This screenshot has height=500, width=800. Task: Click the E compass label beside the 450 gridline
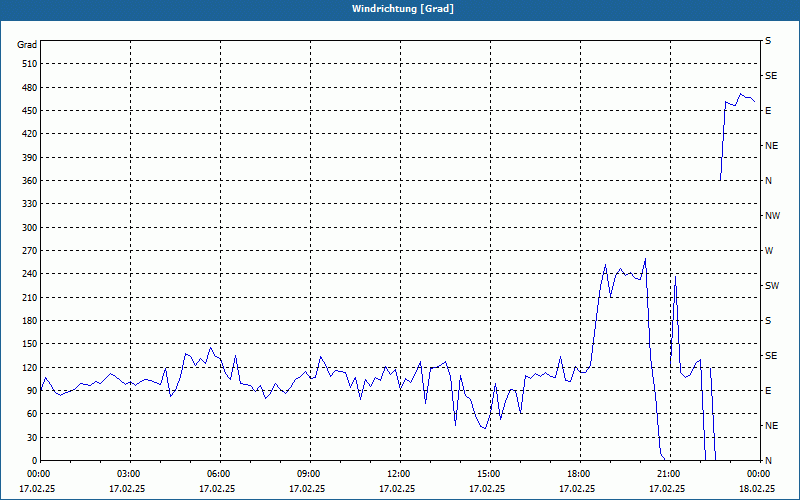click(x=768, y=111)
